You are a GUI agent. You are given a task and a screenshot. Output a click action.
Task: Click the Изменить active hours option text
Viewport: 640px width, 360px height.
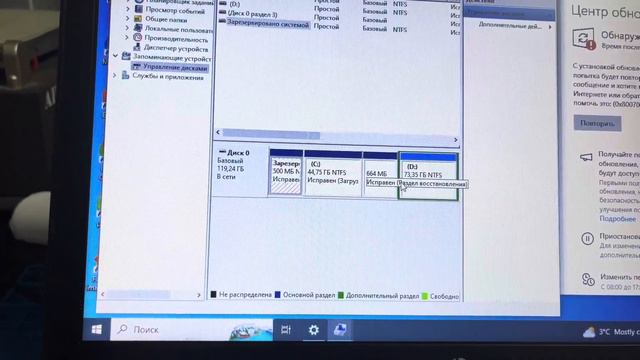pyautogui.click(x=620, y=277)
